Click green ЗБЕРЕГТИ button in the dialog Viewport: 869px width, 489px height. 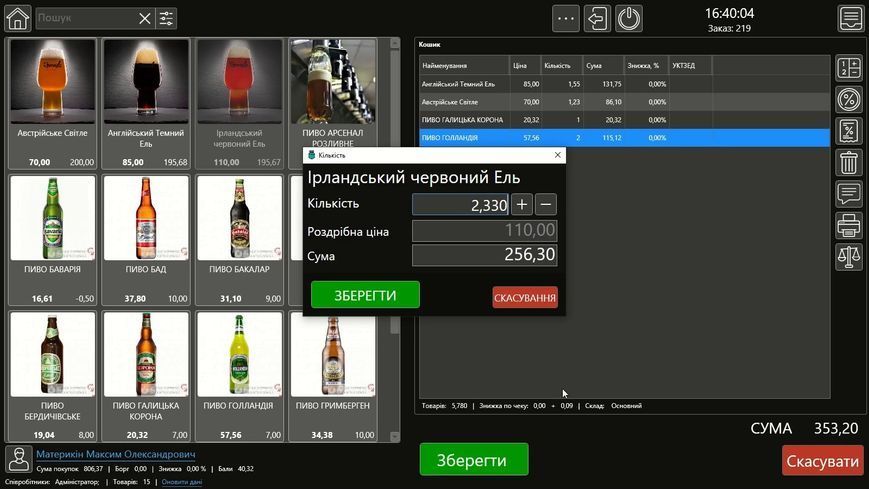(365, 295)
